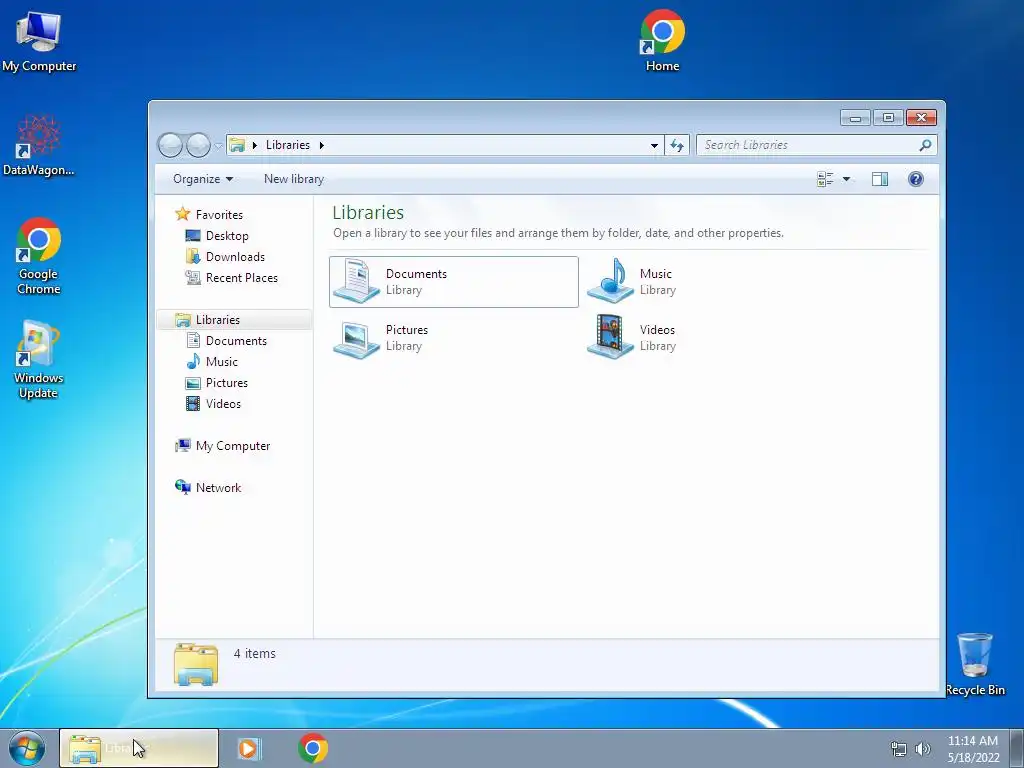Click the explorer Back arrow button
The height and width of the screenshot is (768, 1024).
tap(170, 145)
